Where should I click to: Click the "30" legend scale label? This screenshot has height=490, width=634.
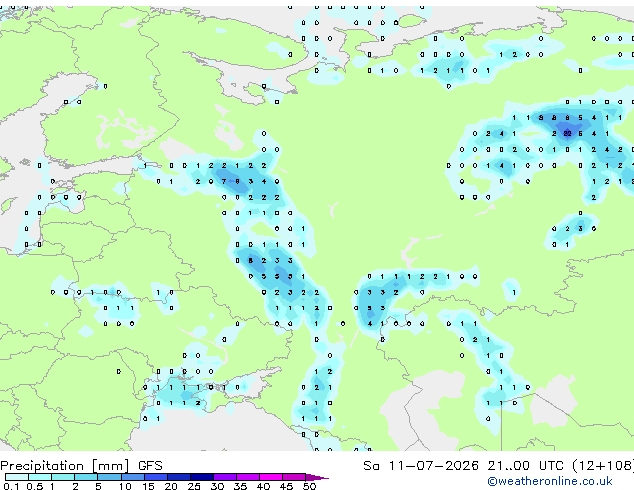point(217,486)
